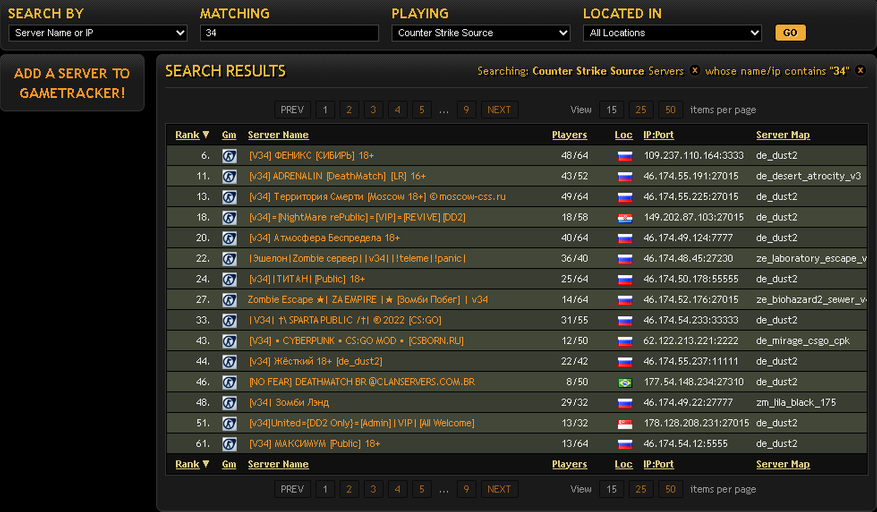Open NightMare rePublic server link
The height and width of the screenshot is (512, 877).
357,217
